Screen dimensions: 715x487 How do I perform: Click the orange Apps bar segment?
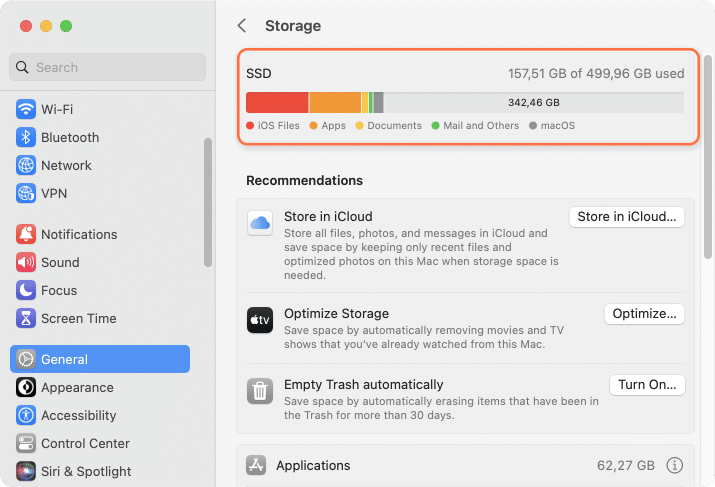tap(335, 103)
